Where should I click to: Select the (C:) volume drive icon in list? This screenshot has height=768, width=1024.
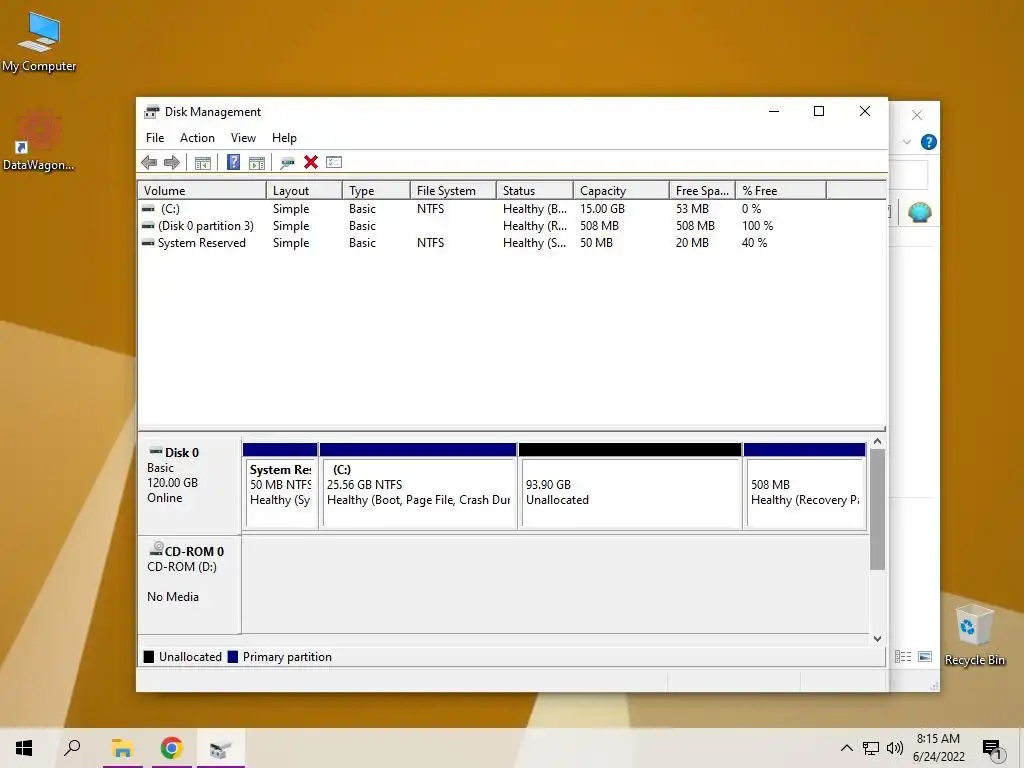click(148, 209)
